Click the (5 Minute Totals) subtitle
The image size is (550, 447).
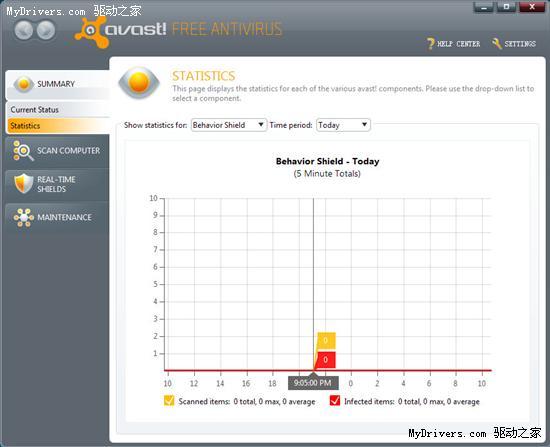327,174
